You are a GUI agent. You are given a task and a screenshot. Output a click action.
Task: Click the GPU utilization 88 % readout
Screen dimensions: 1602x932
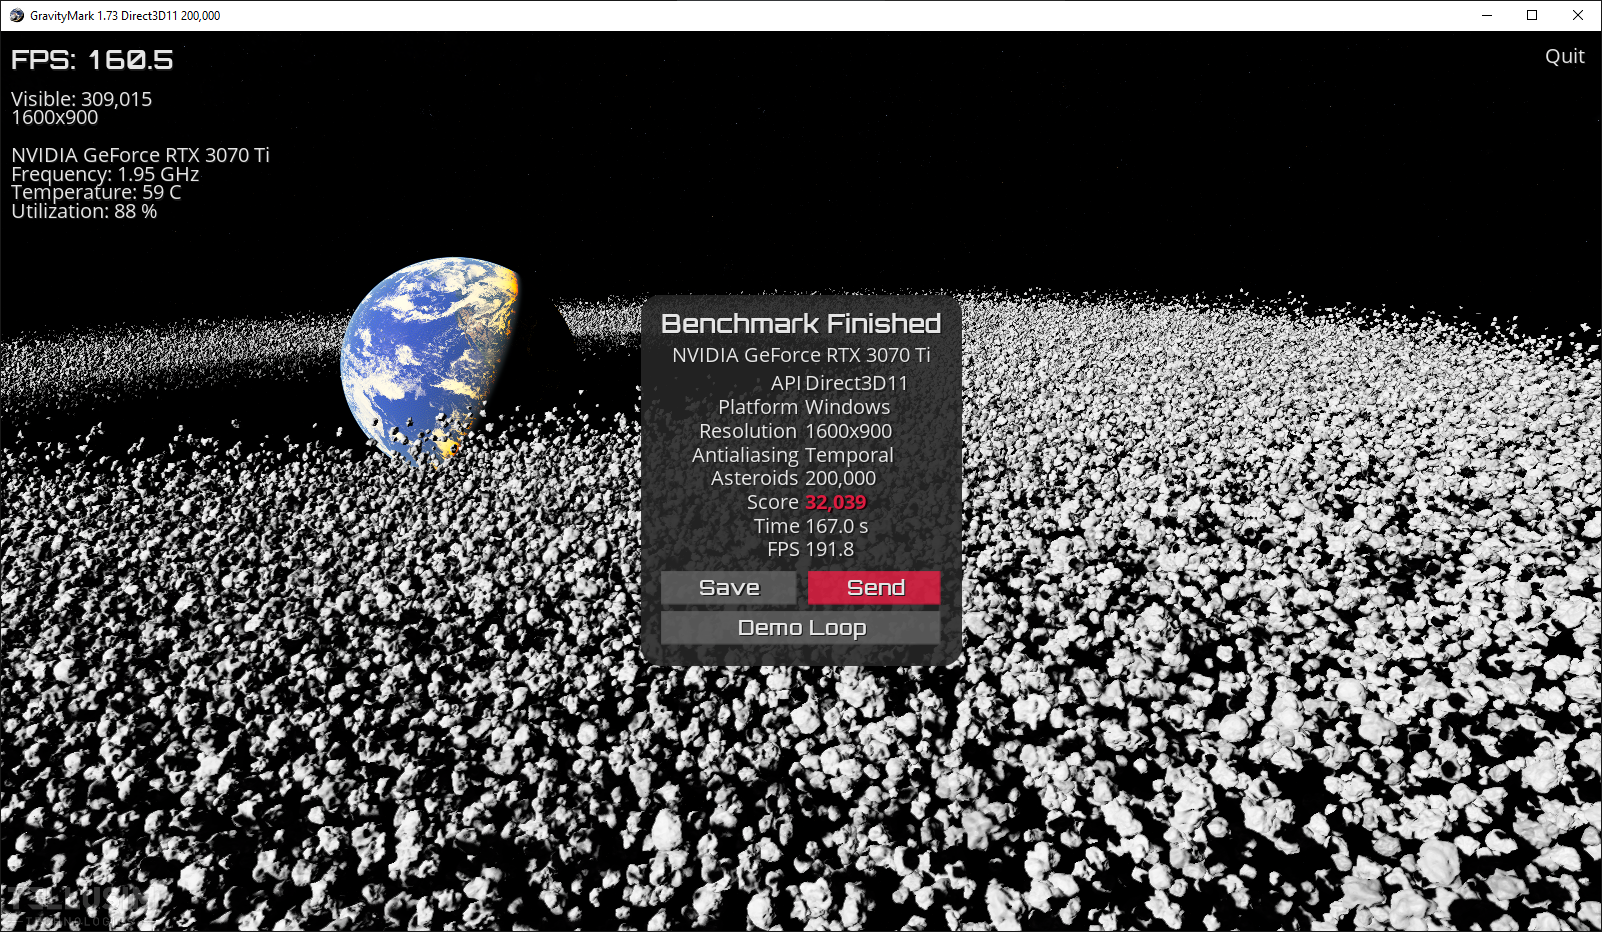[x=84, y=211]
